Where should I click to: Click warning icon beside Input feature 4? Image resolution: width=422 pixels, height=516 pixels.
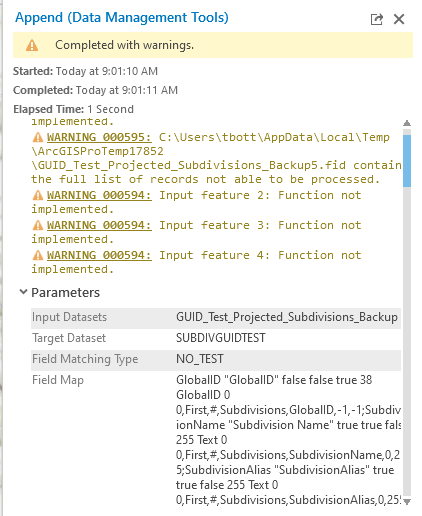tap(38, 255)
